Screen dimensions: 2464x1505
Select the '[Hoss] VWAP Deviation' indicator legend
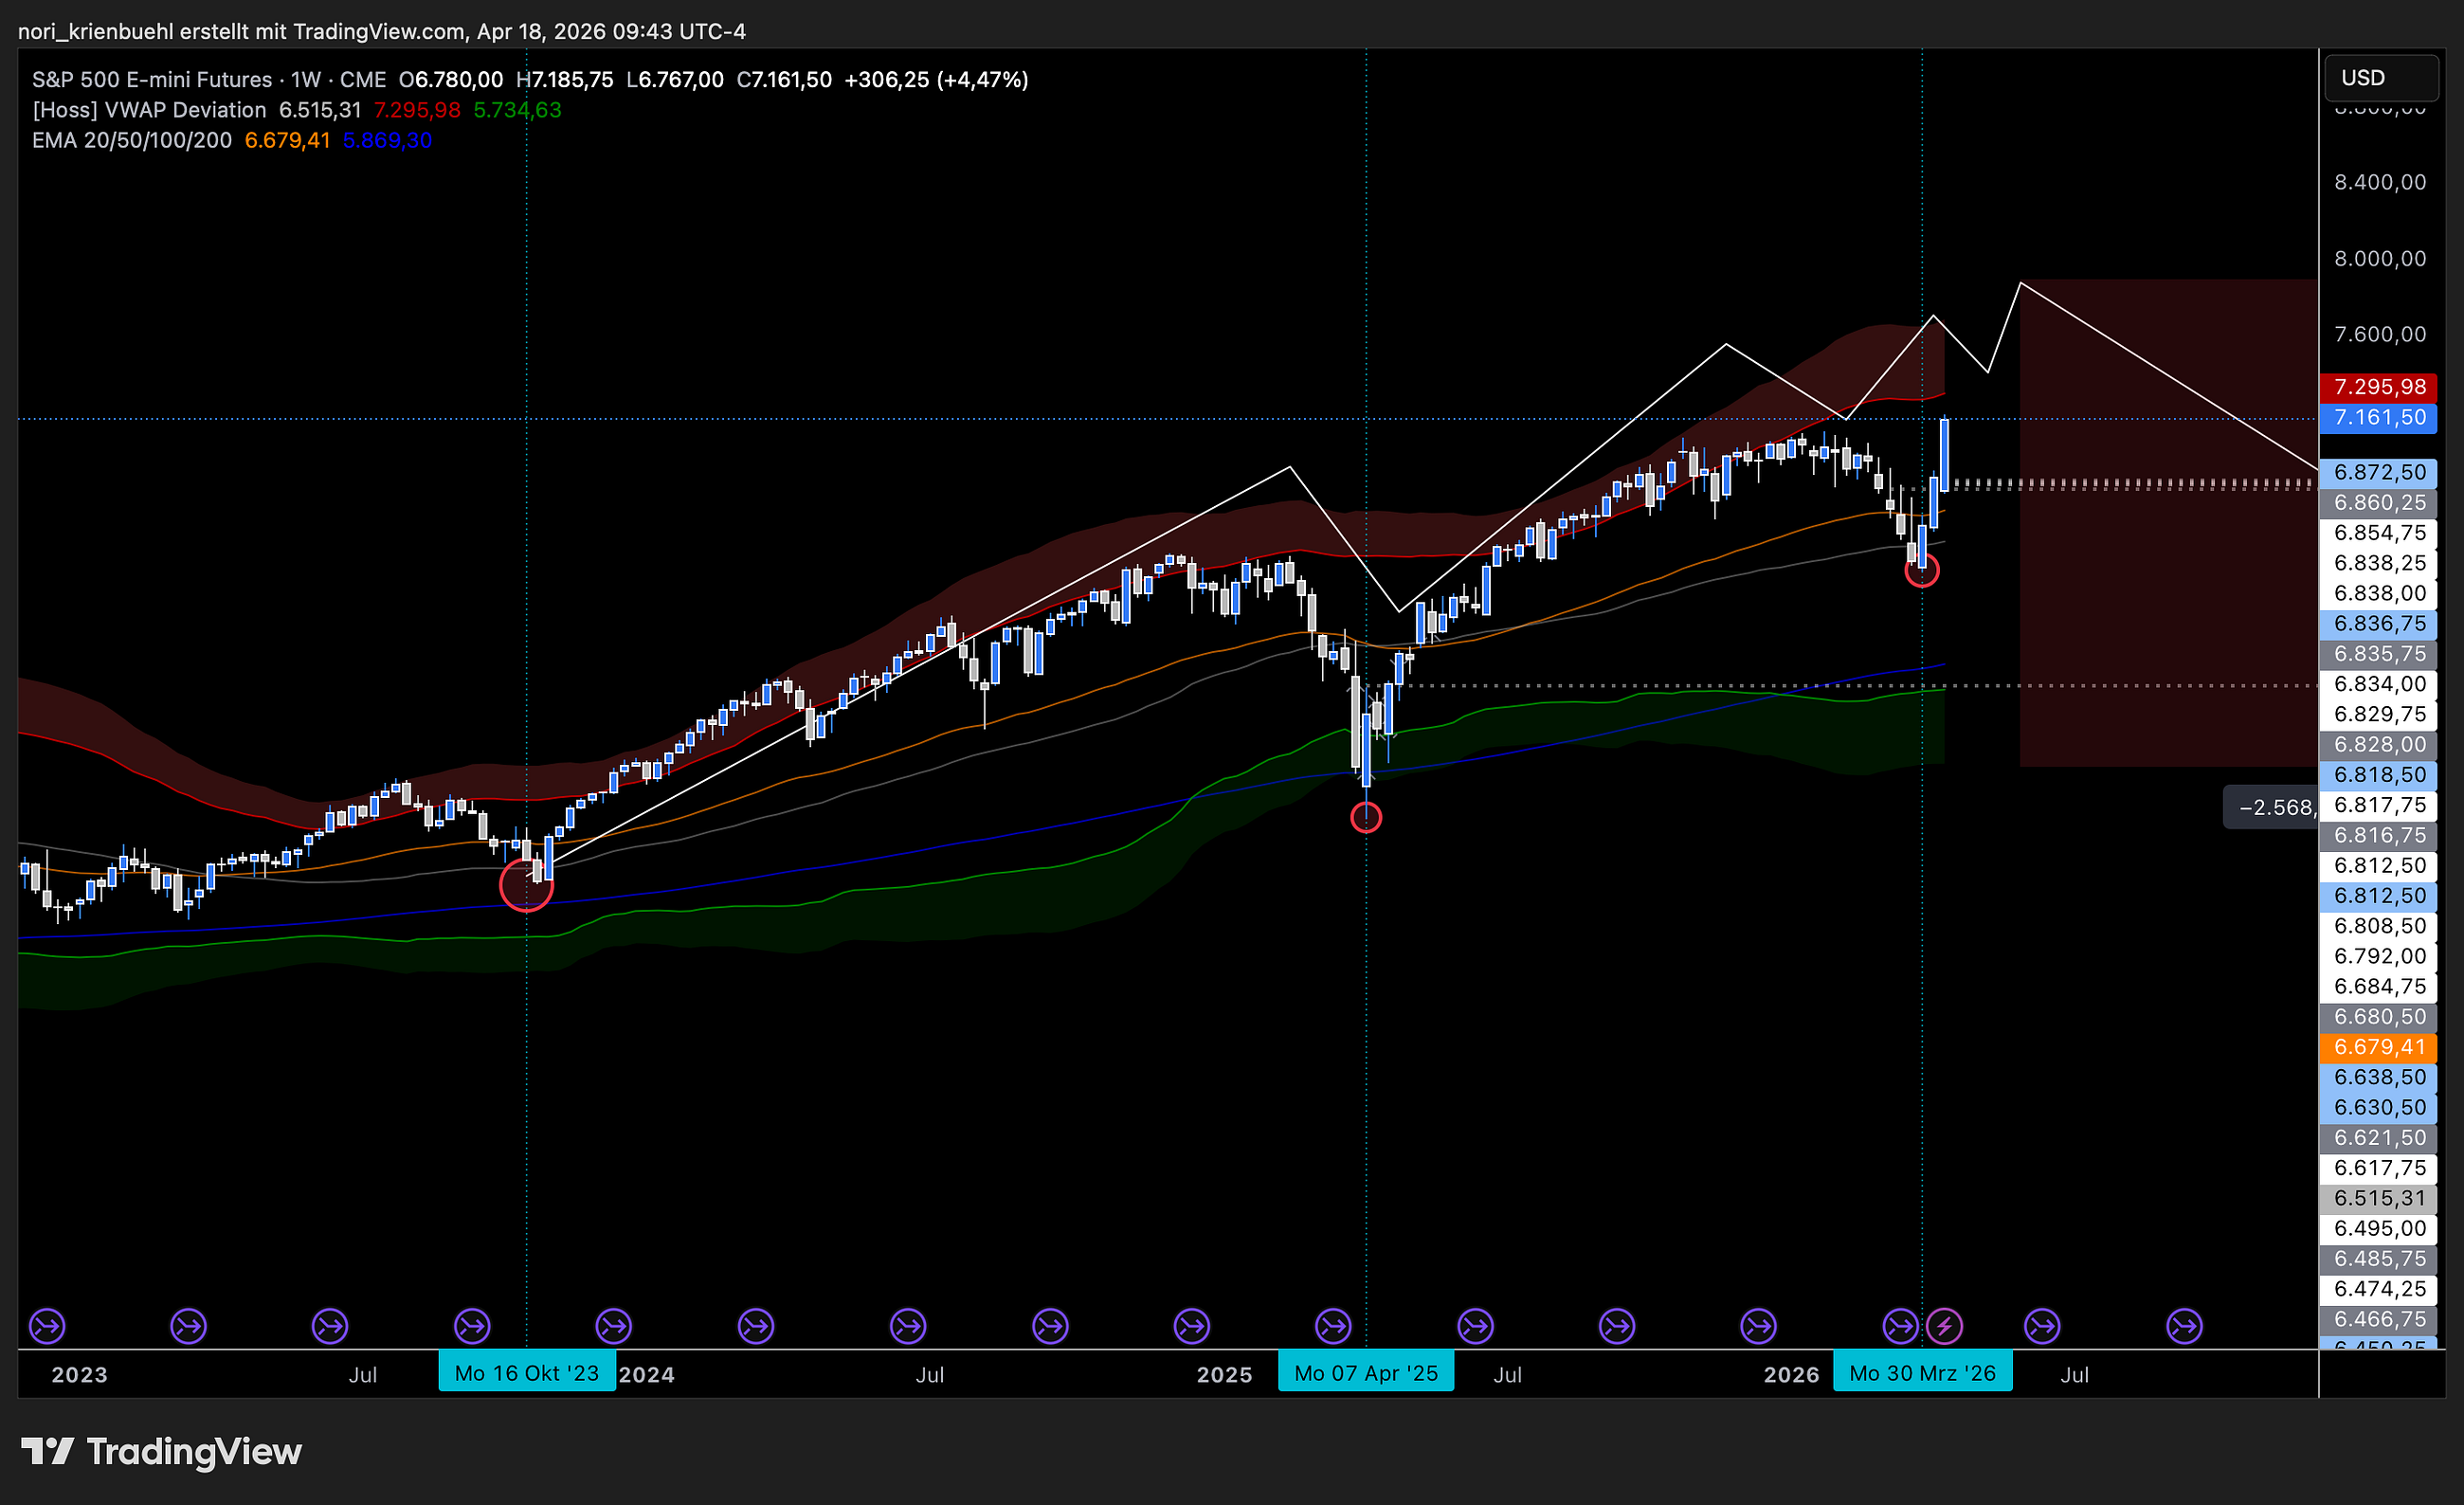[x=149, y=110]
